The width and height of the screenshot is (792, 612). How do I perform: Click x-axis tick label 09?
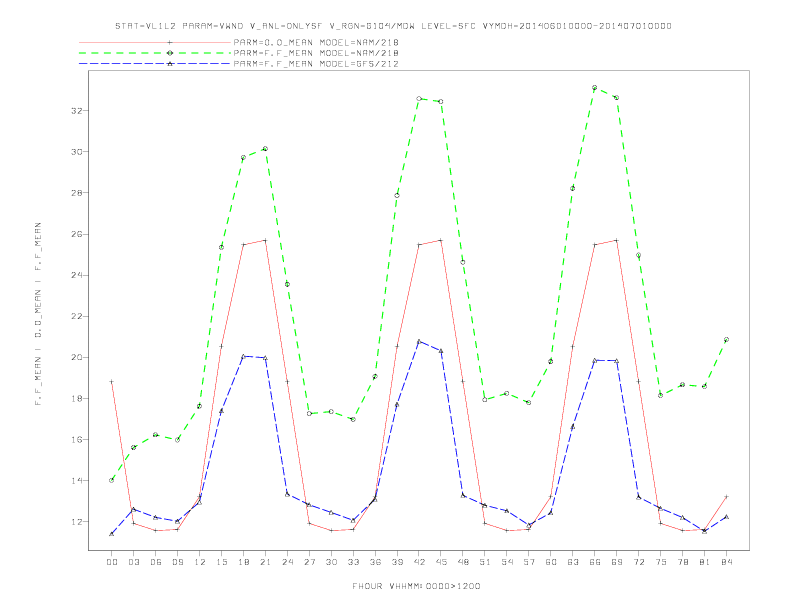coord(177,562)
